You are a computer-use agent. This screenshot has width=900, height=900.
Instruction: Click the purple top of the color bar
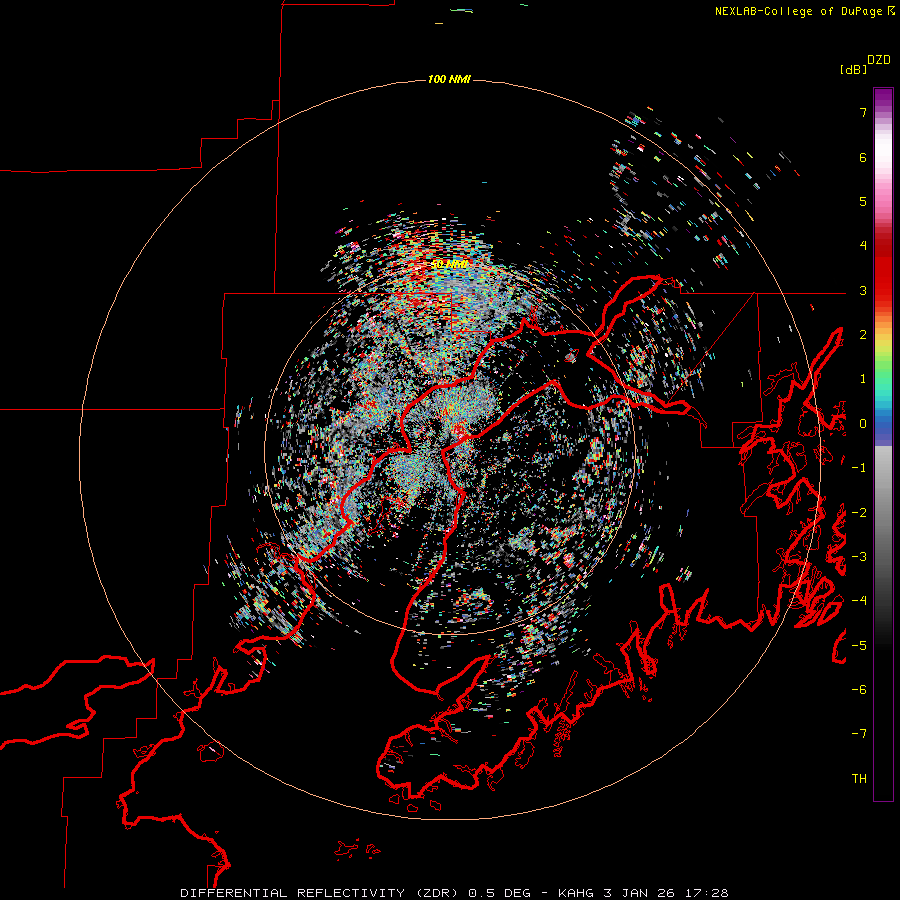point(883,98)
